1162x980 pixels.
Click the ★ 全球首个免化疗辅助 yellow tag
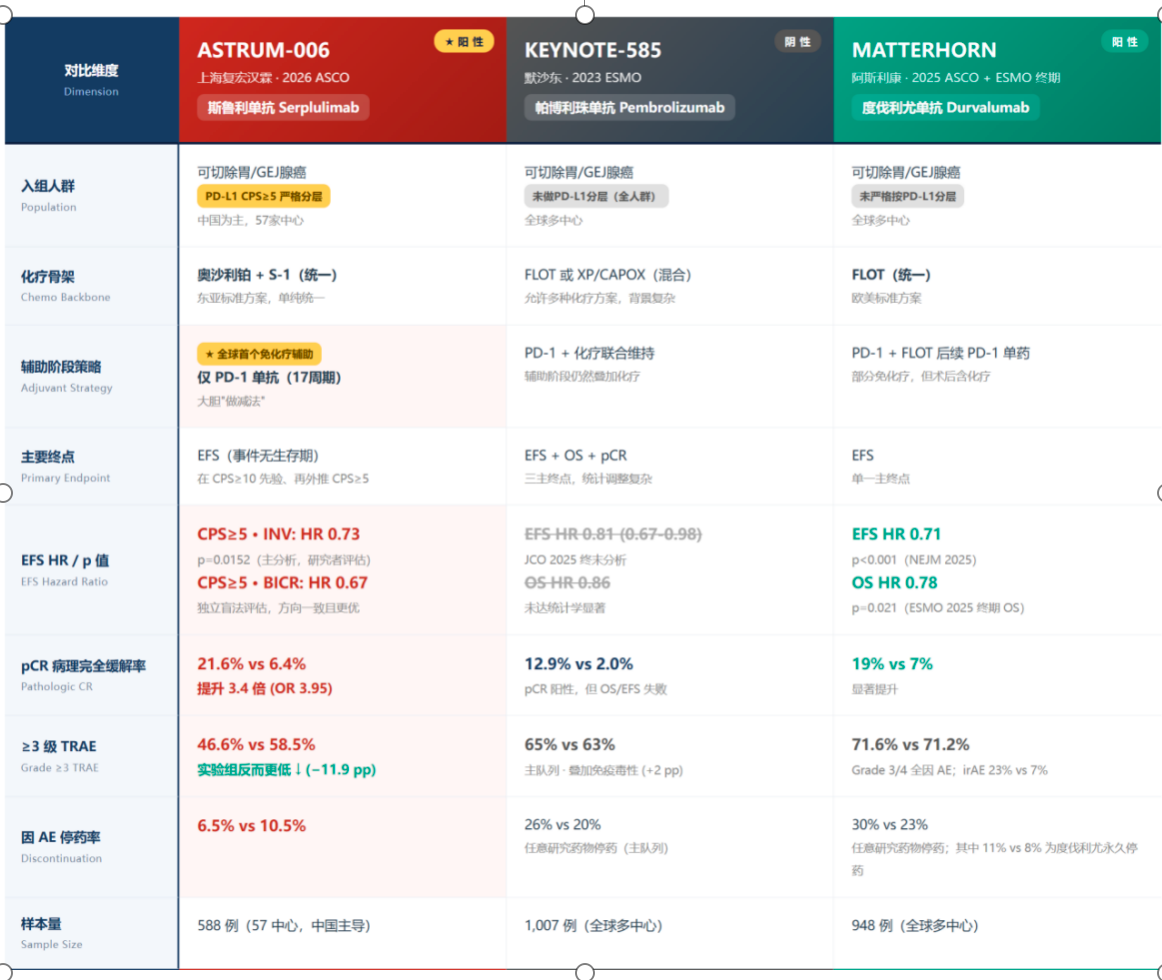pos(259,354)
